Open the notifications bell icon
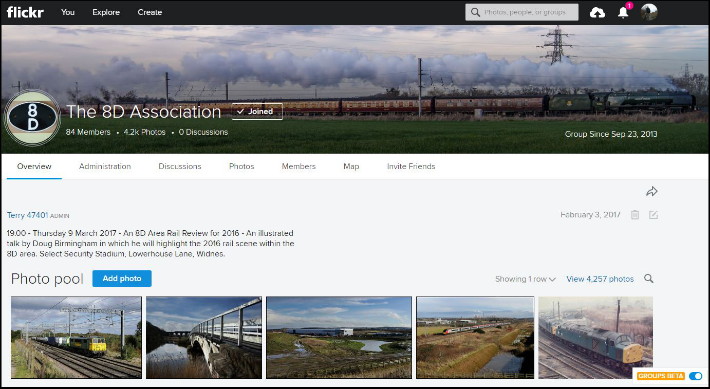Screen dimensions: 710x389 point(623,13)
